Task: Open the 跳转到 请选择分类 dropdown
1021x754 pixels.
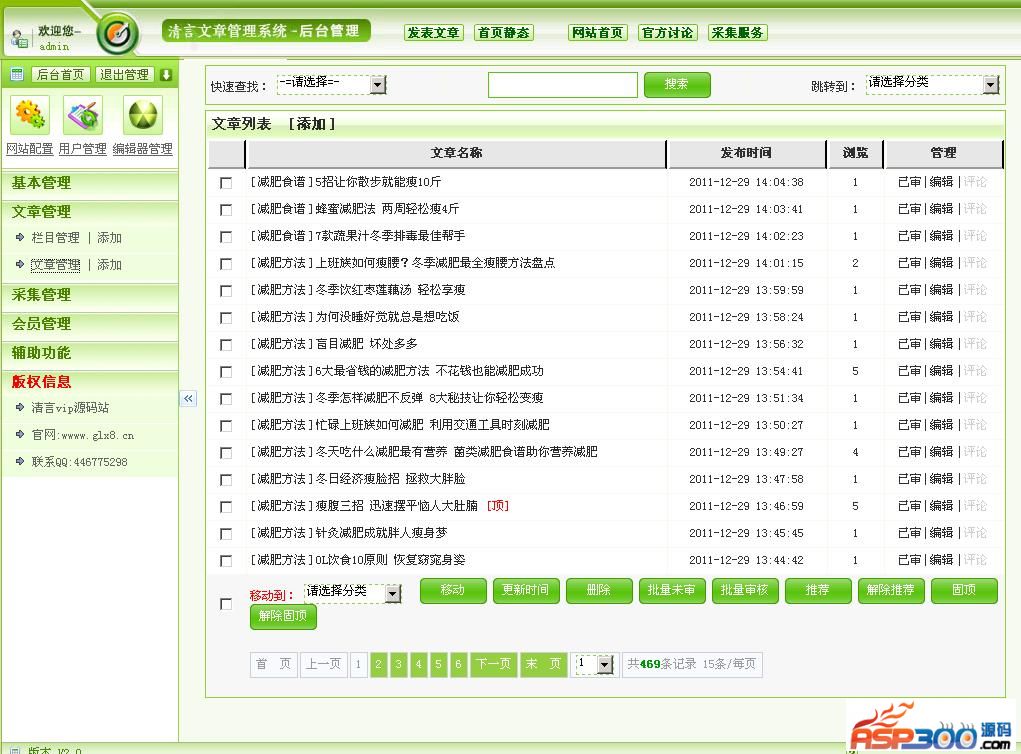Action: click(x=932, y=84)
